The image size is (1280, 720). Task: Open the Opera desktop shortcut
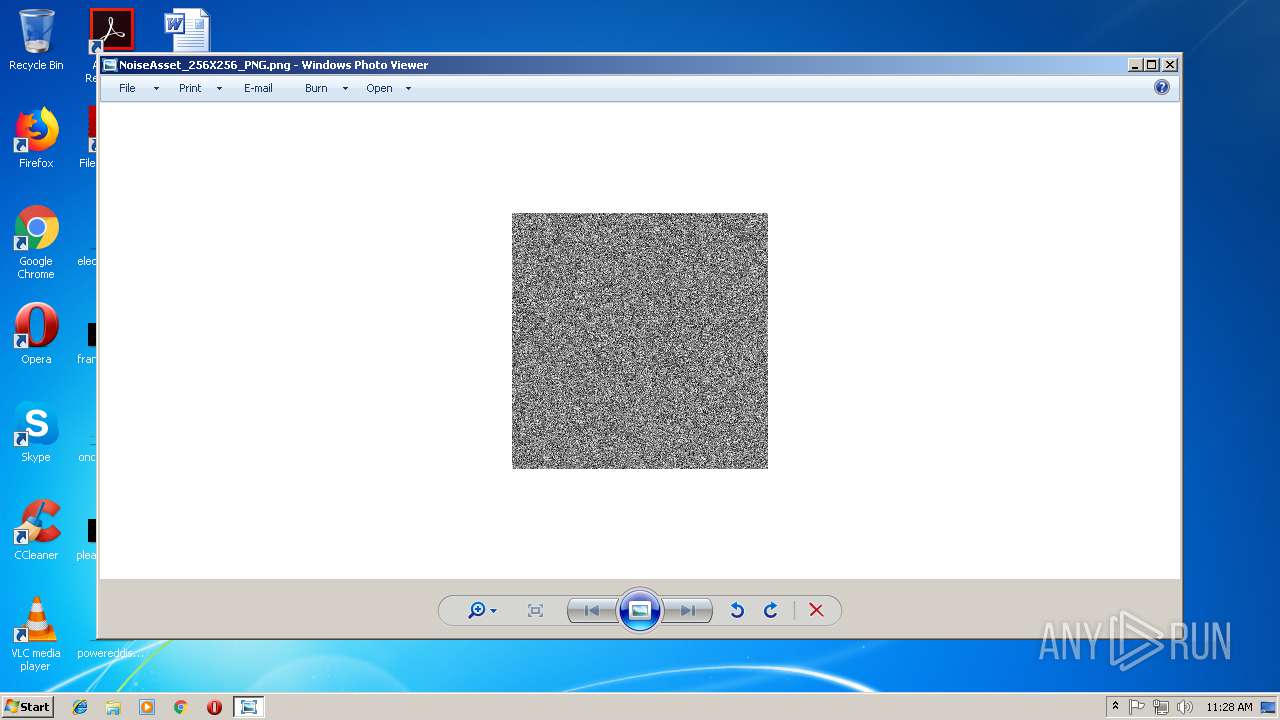tap(36, 334)
